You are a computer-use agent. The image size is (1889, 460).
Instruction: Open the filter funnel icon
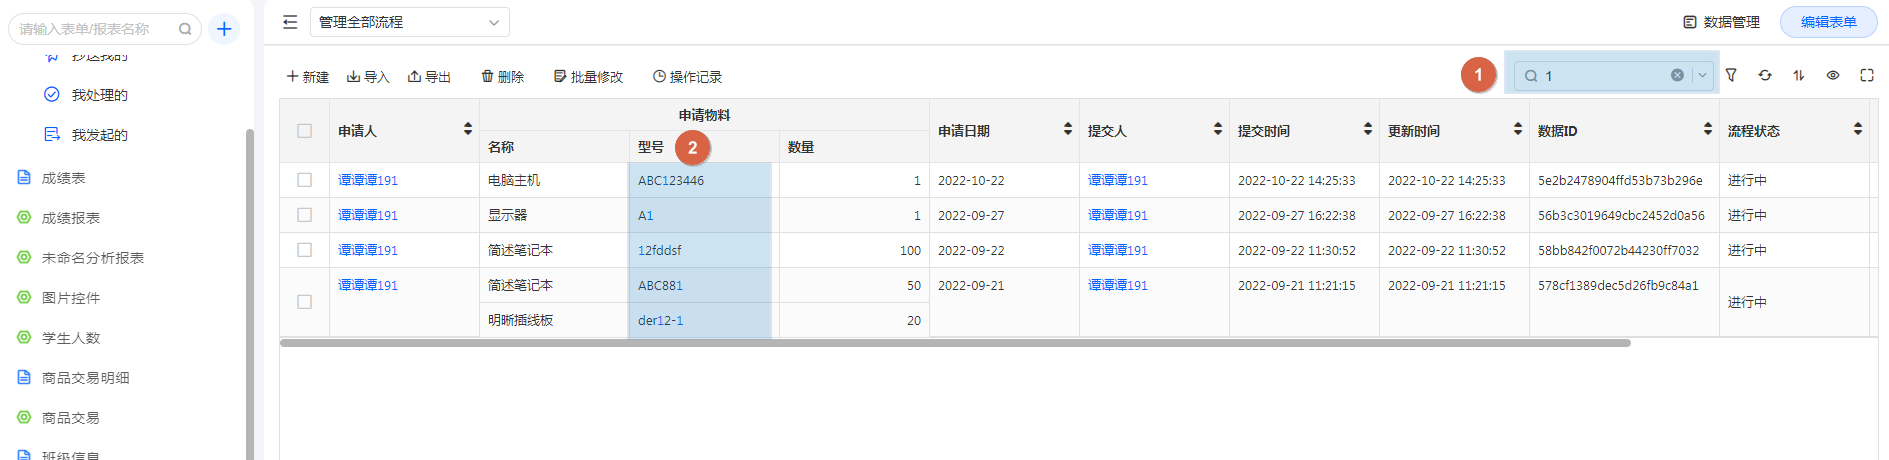pyautogui.click(x=1731, y=75)
